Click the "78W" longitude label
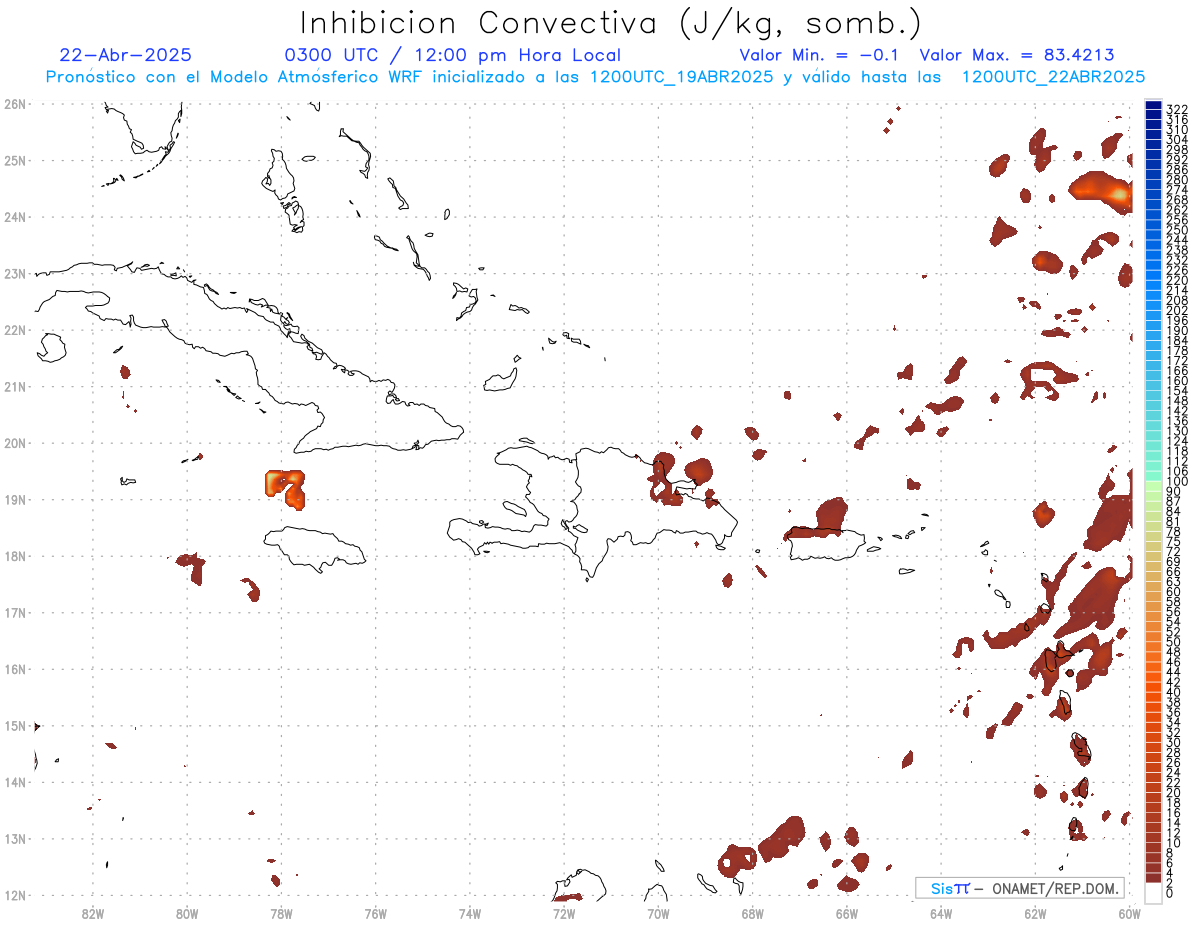 tap(281, 913)
